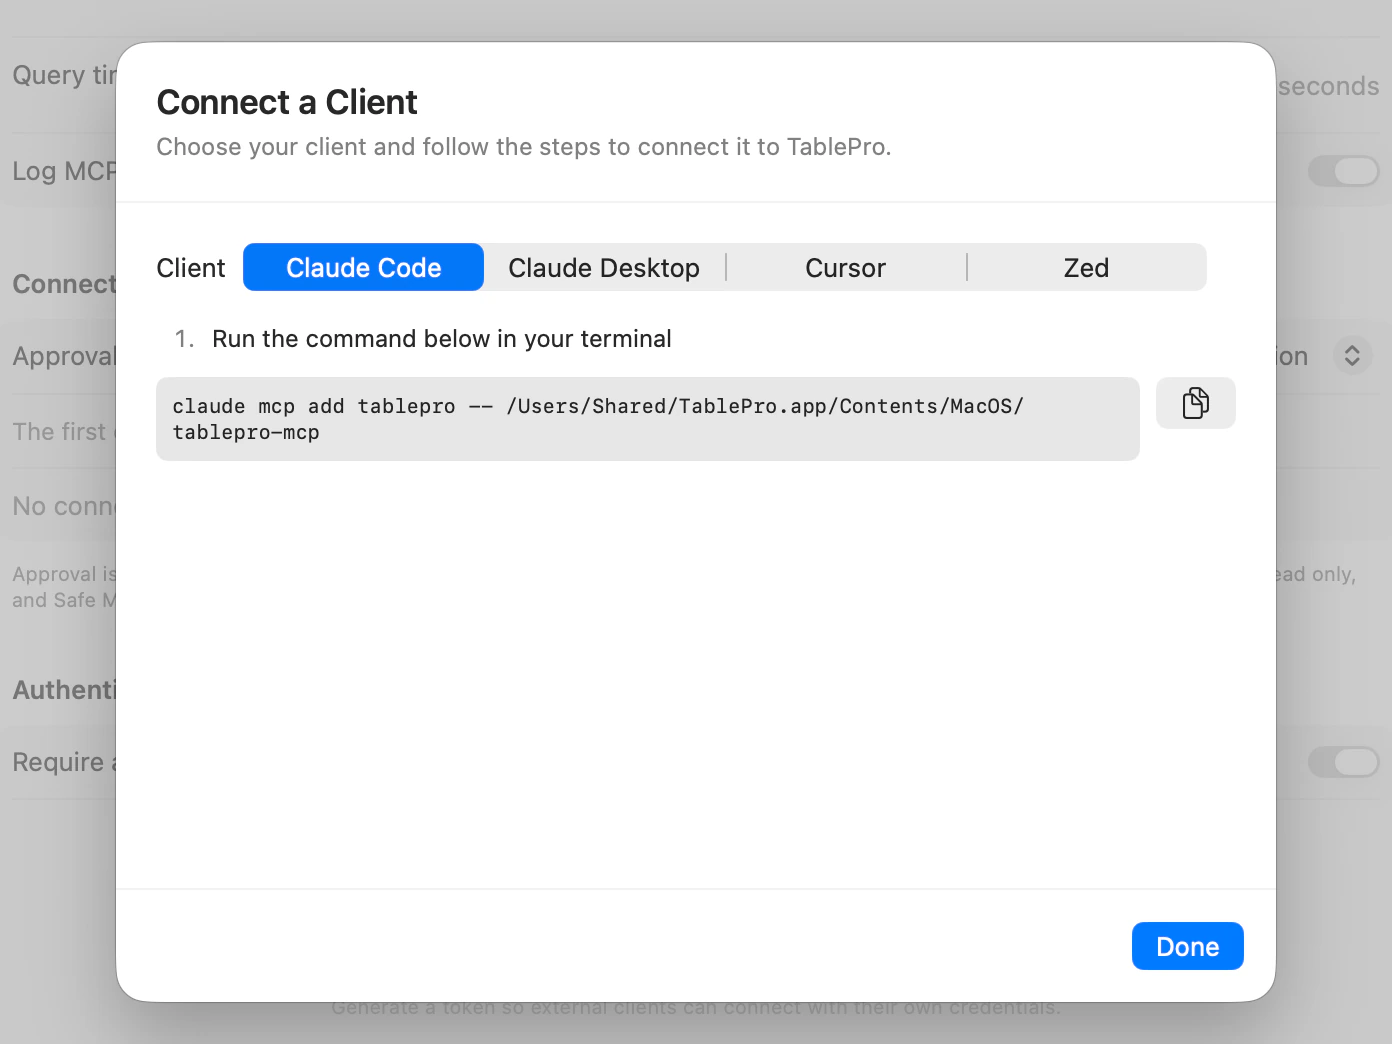Open the Zed client tab
Image resolution: width=1392 pixels, height=1044 pixels.
pos(1086,267)
